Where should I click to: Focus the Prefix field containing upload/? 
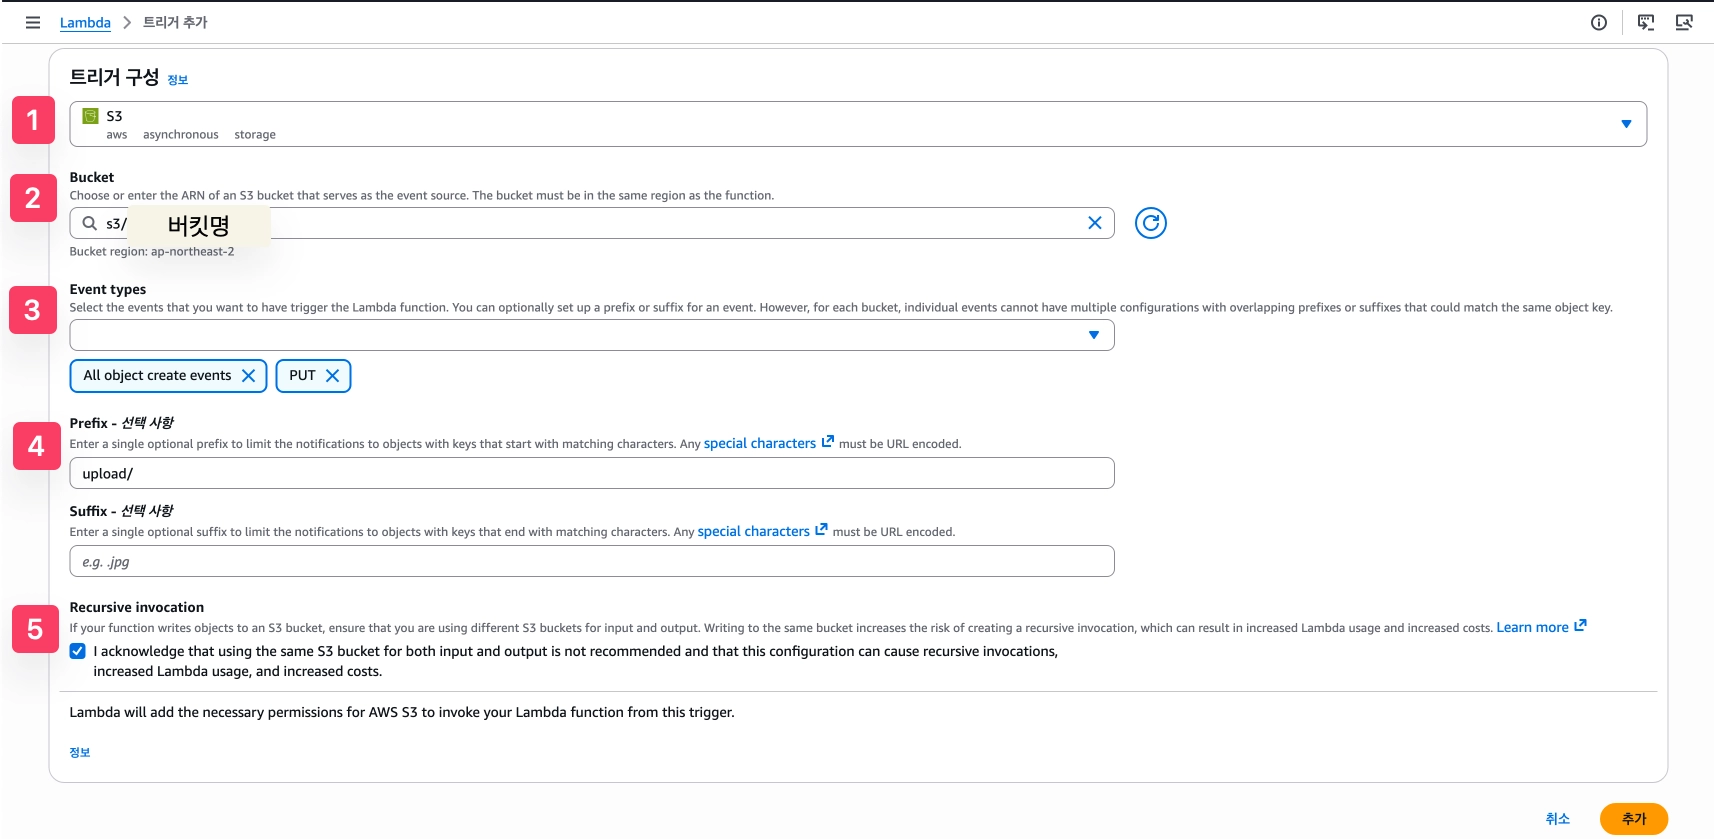pyautogui.click(x=592, y=473)
